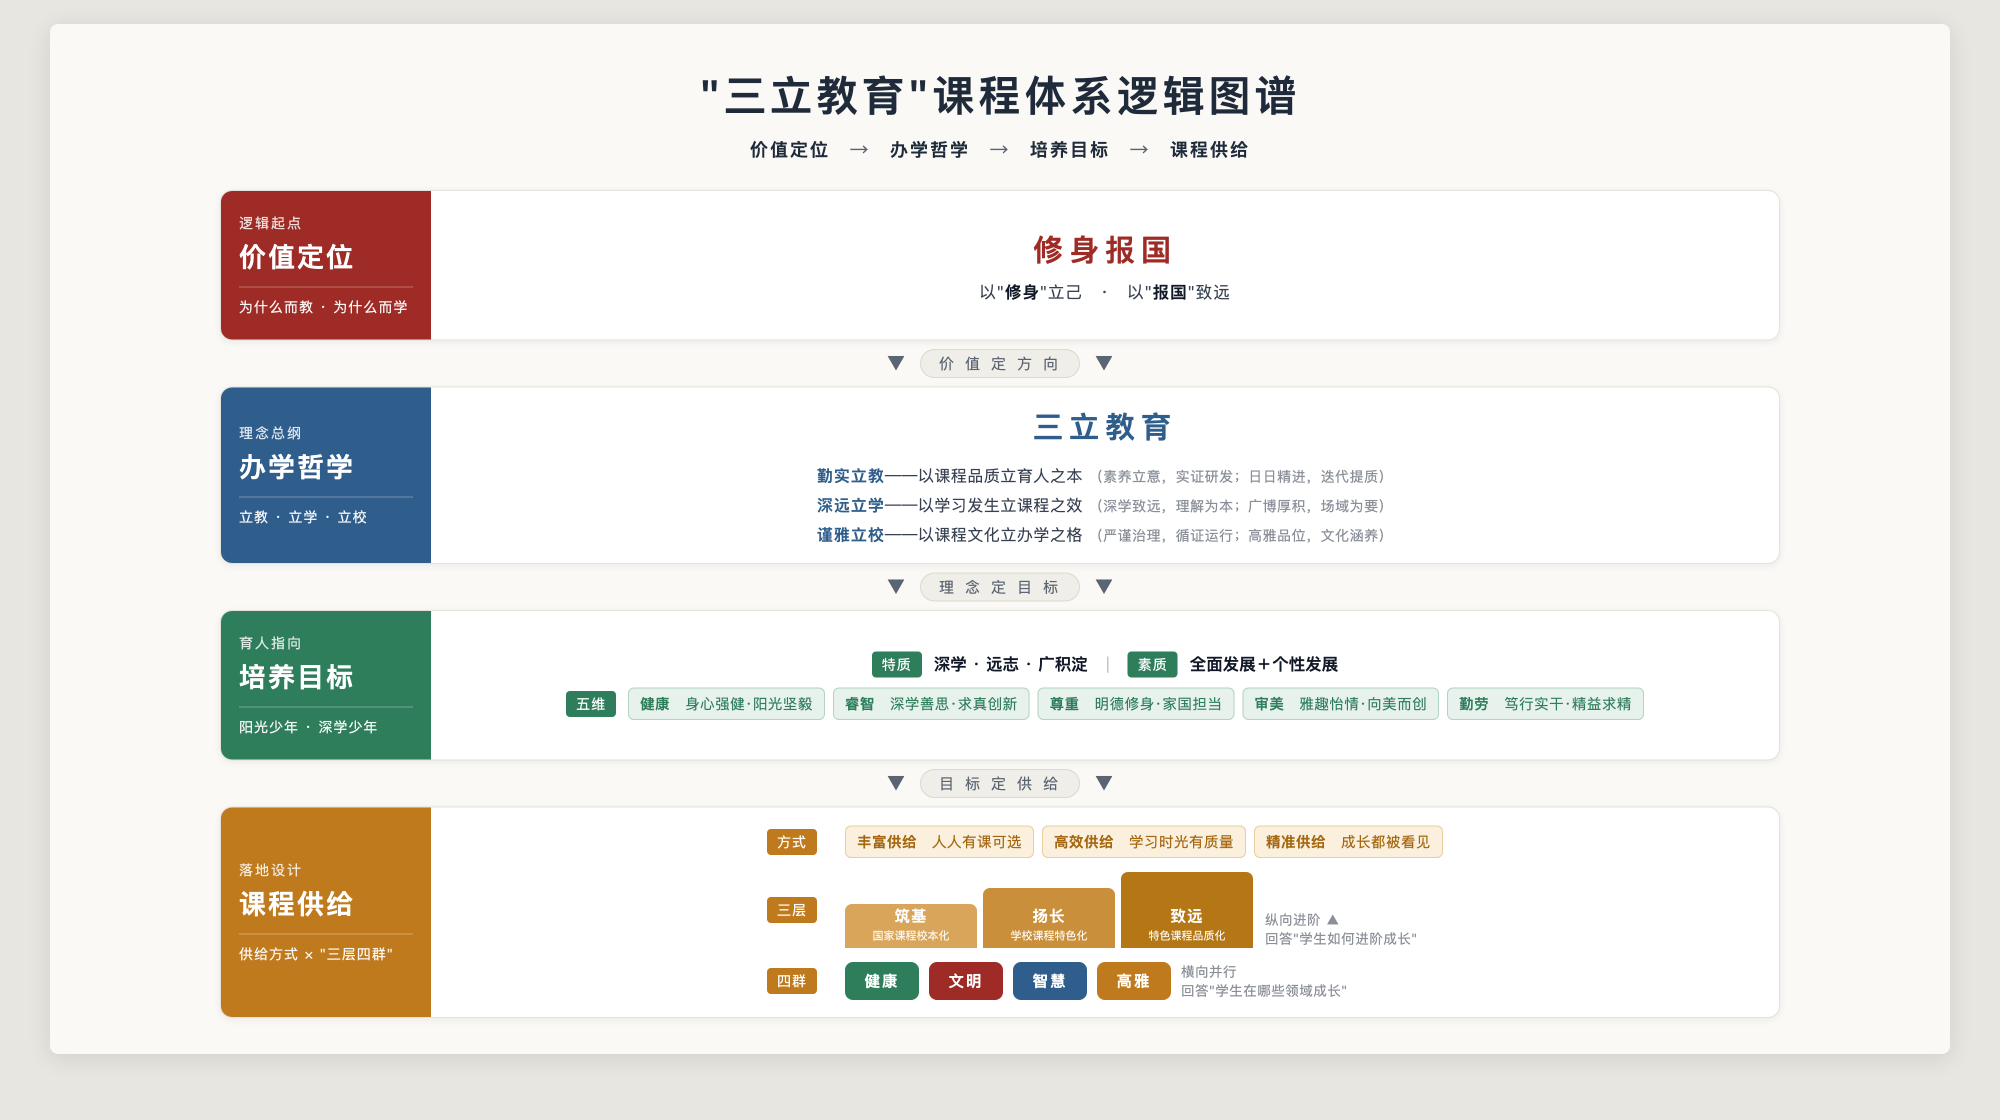Image resolution: width=2000 pixels, height=1120 pixels.
Task: Click the 价值定方向 connector pill
Action: point(999,364)
